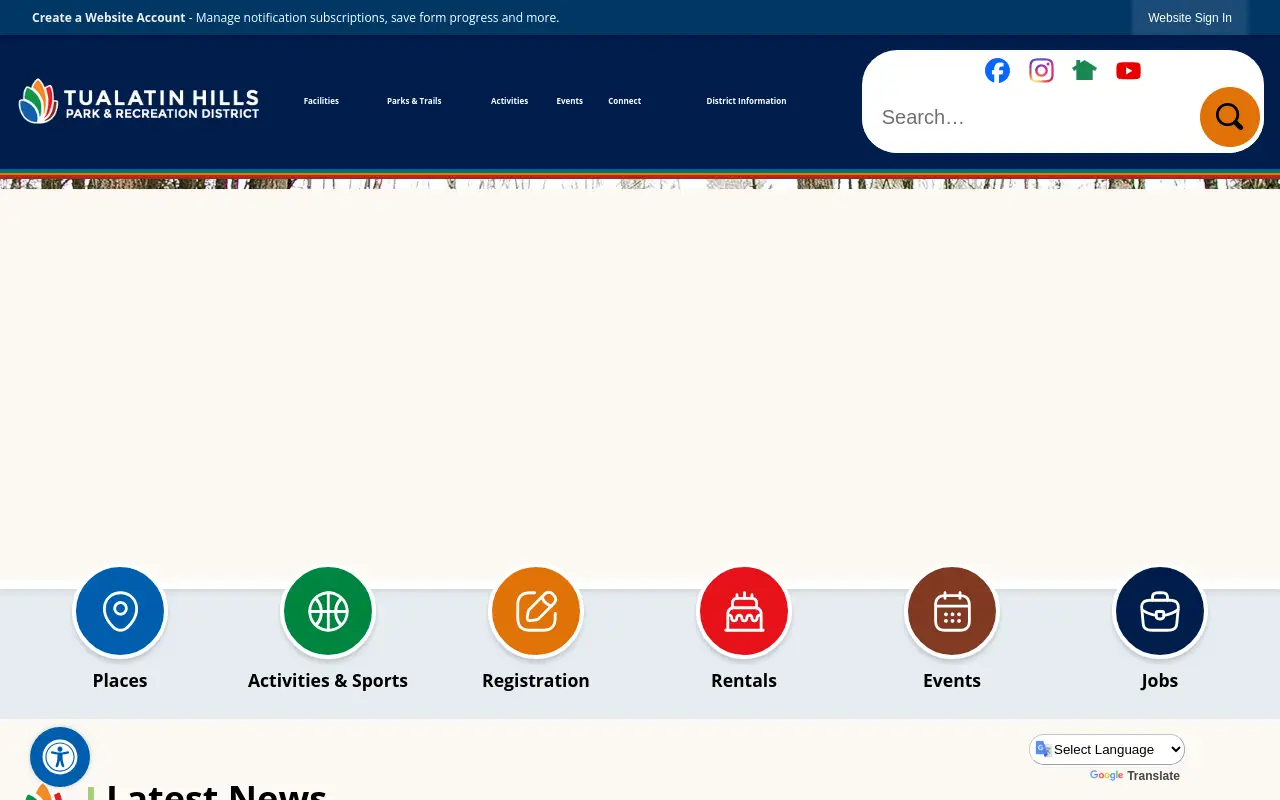
Task: Click the Create a Website Account link
Action: point(109,18)
